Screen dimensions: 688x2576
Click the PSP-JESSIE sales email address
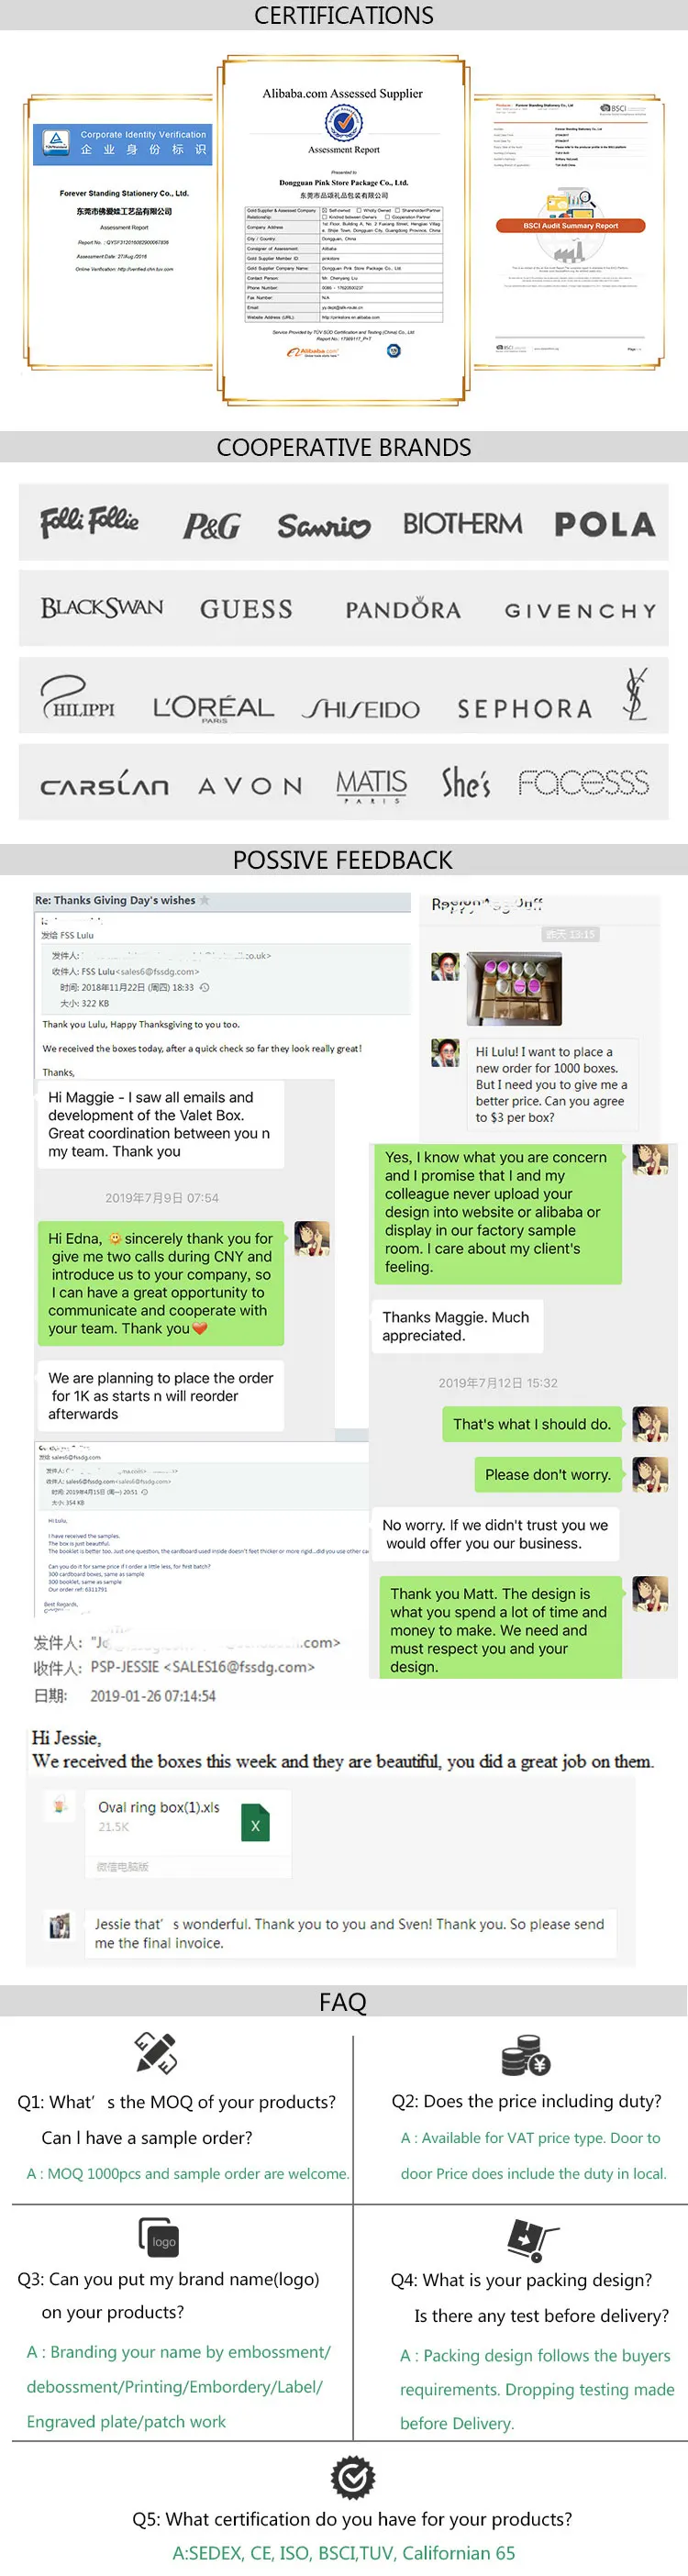202,1667
